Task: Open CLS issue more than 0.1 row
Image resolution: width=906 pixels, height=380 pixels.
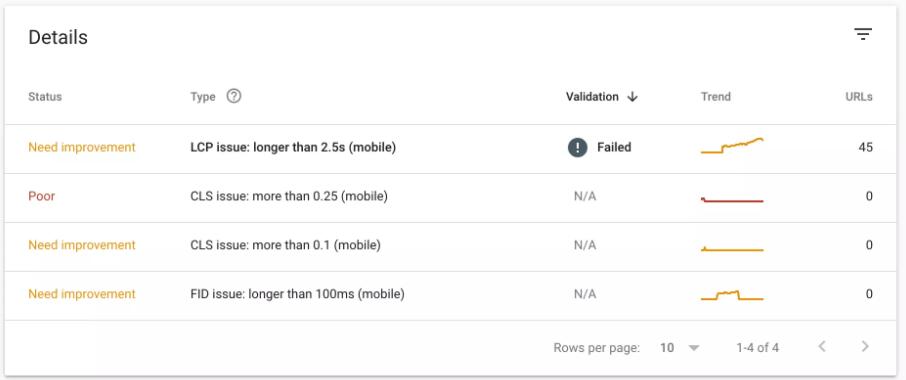Action: point(451,247)
